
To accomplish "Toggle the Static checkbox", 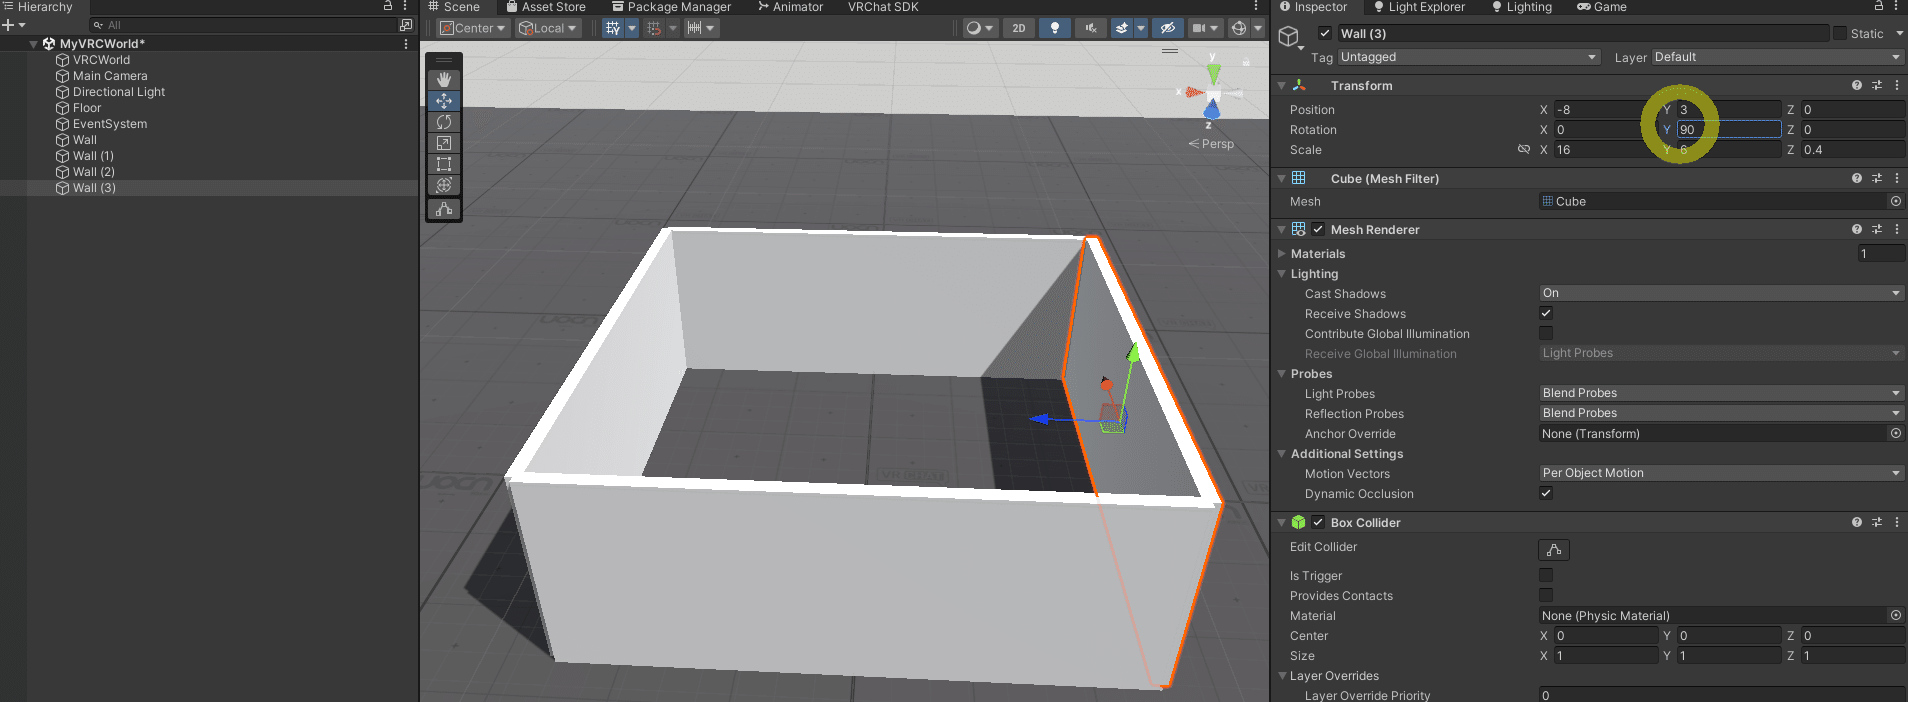I will [x=1840, y=33].
